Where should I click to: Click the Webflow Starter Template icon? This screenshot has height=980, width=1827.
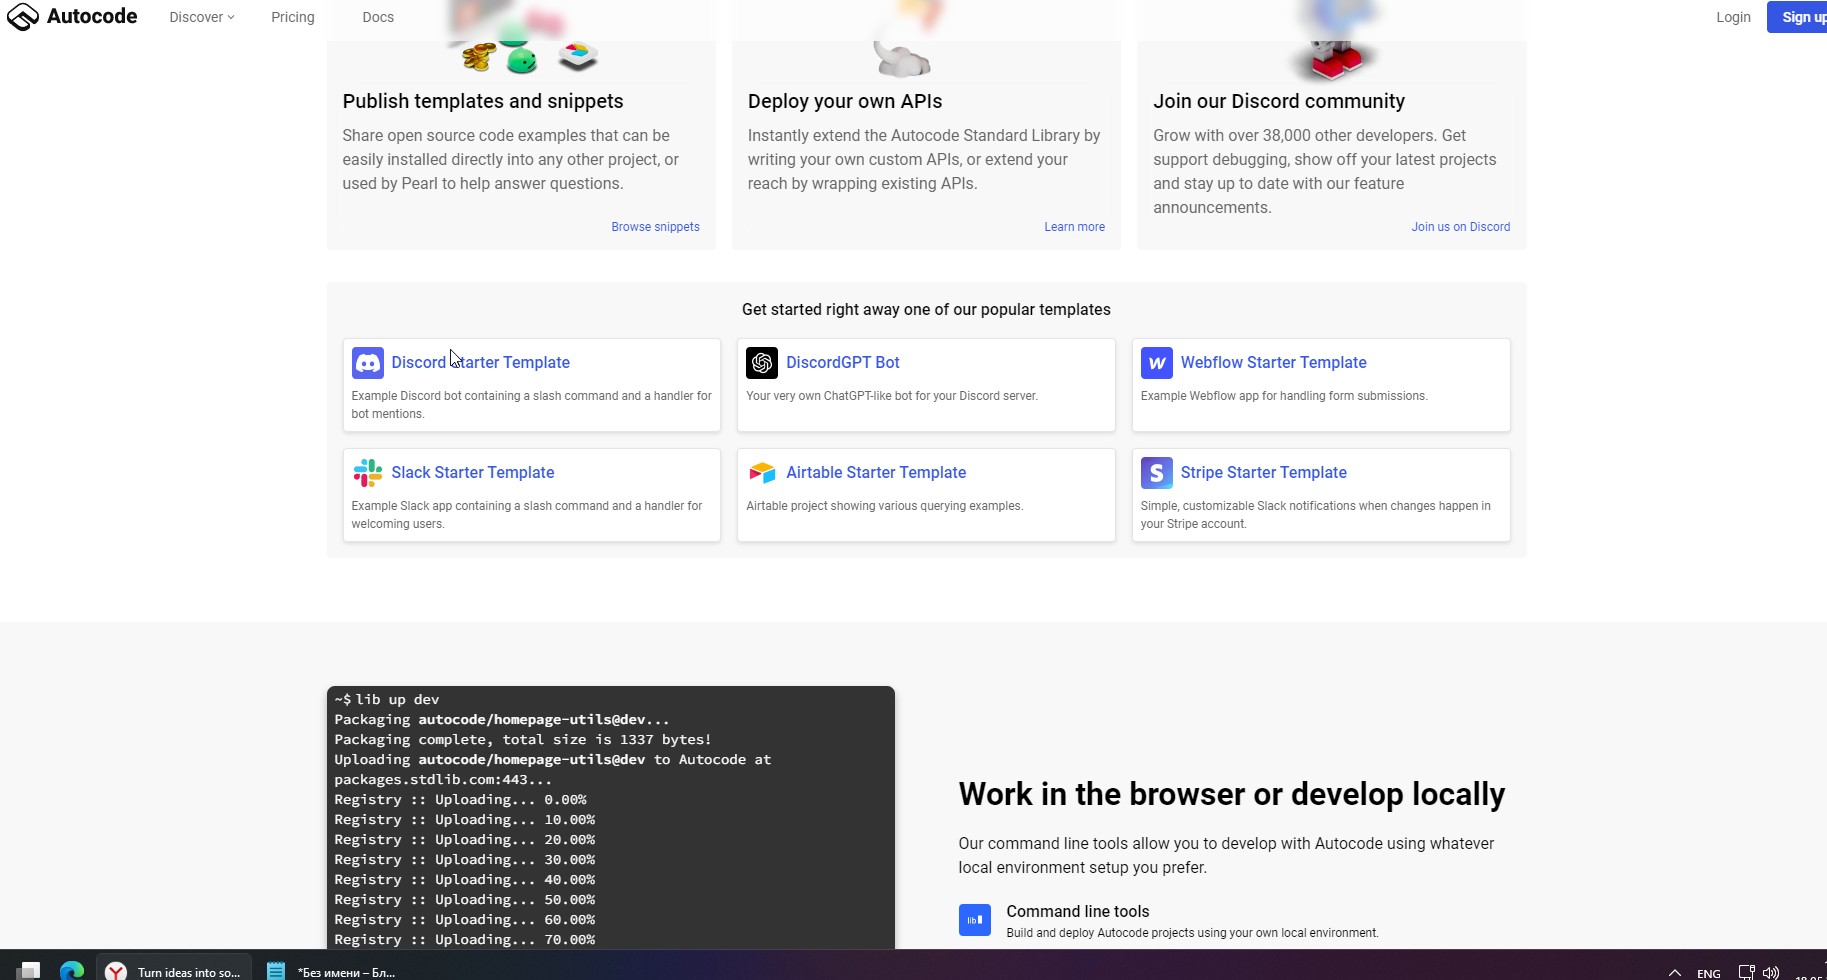coord(1157,363)
